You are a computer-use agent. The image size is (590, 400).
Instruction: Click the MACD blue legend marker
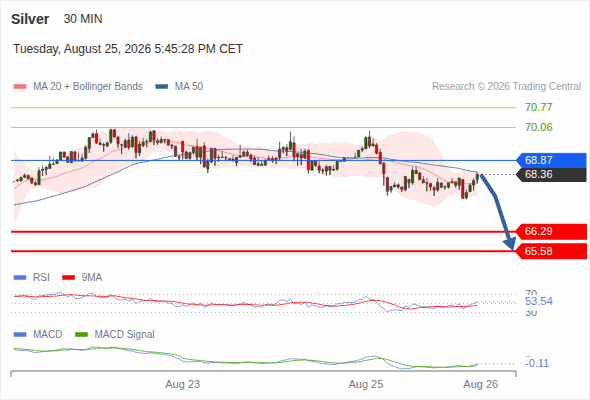[20, 335]
